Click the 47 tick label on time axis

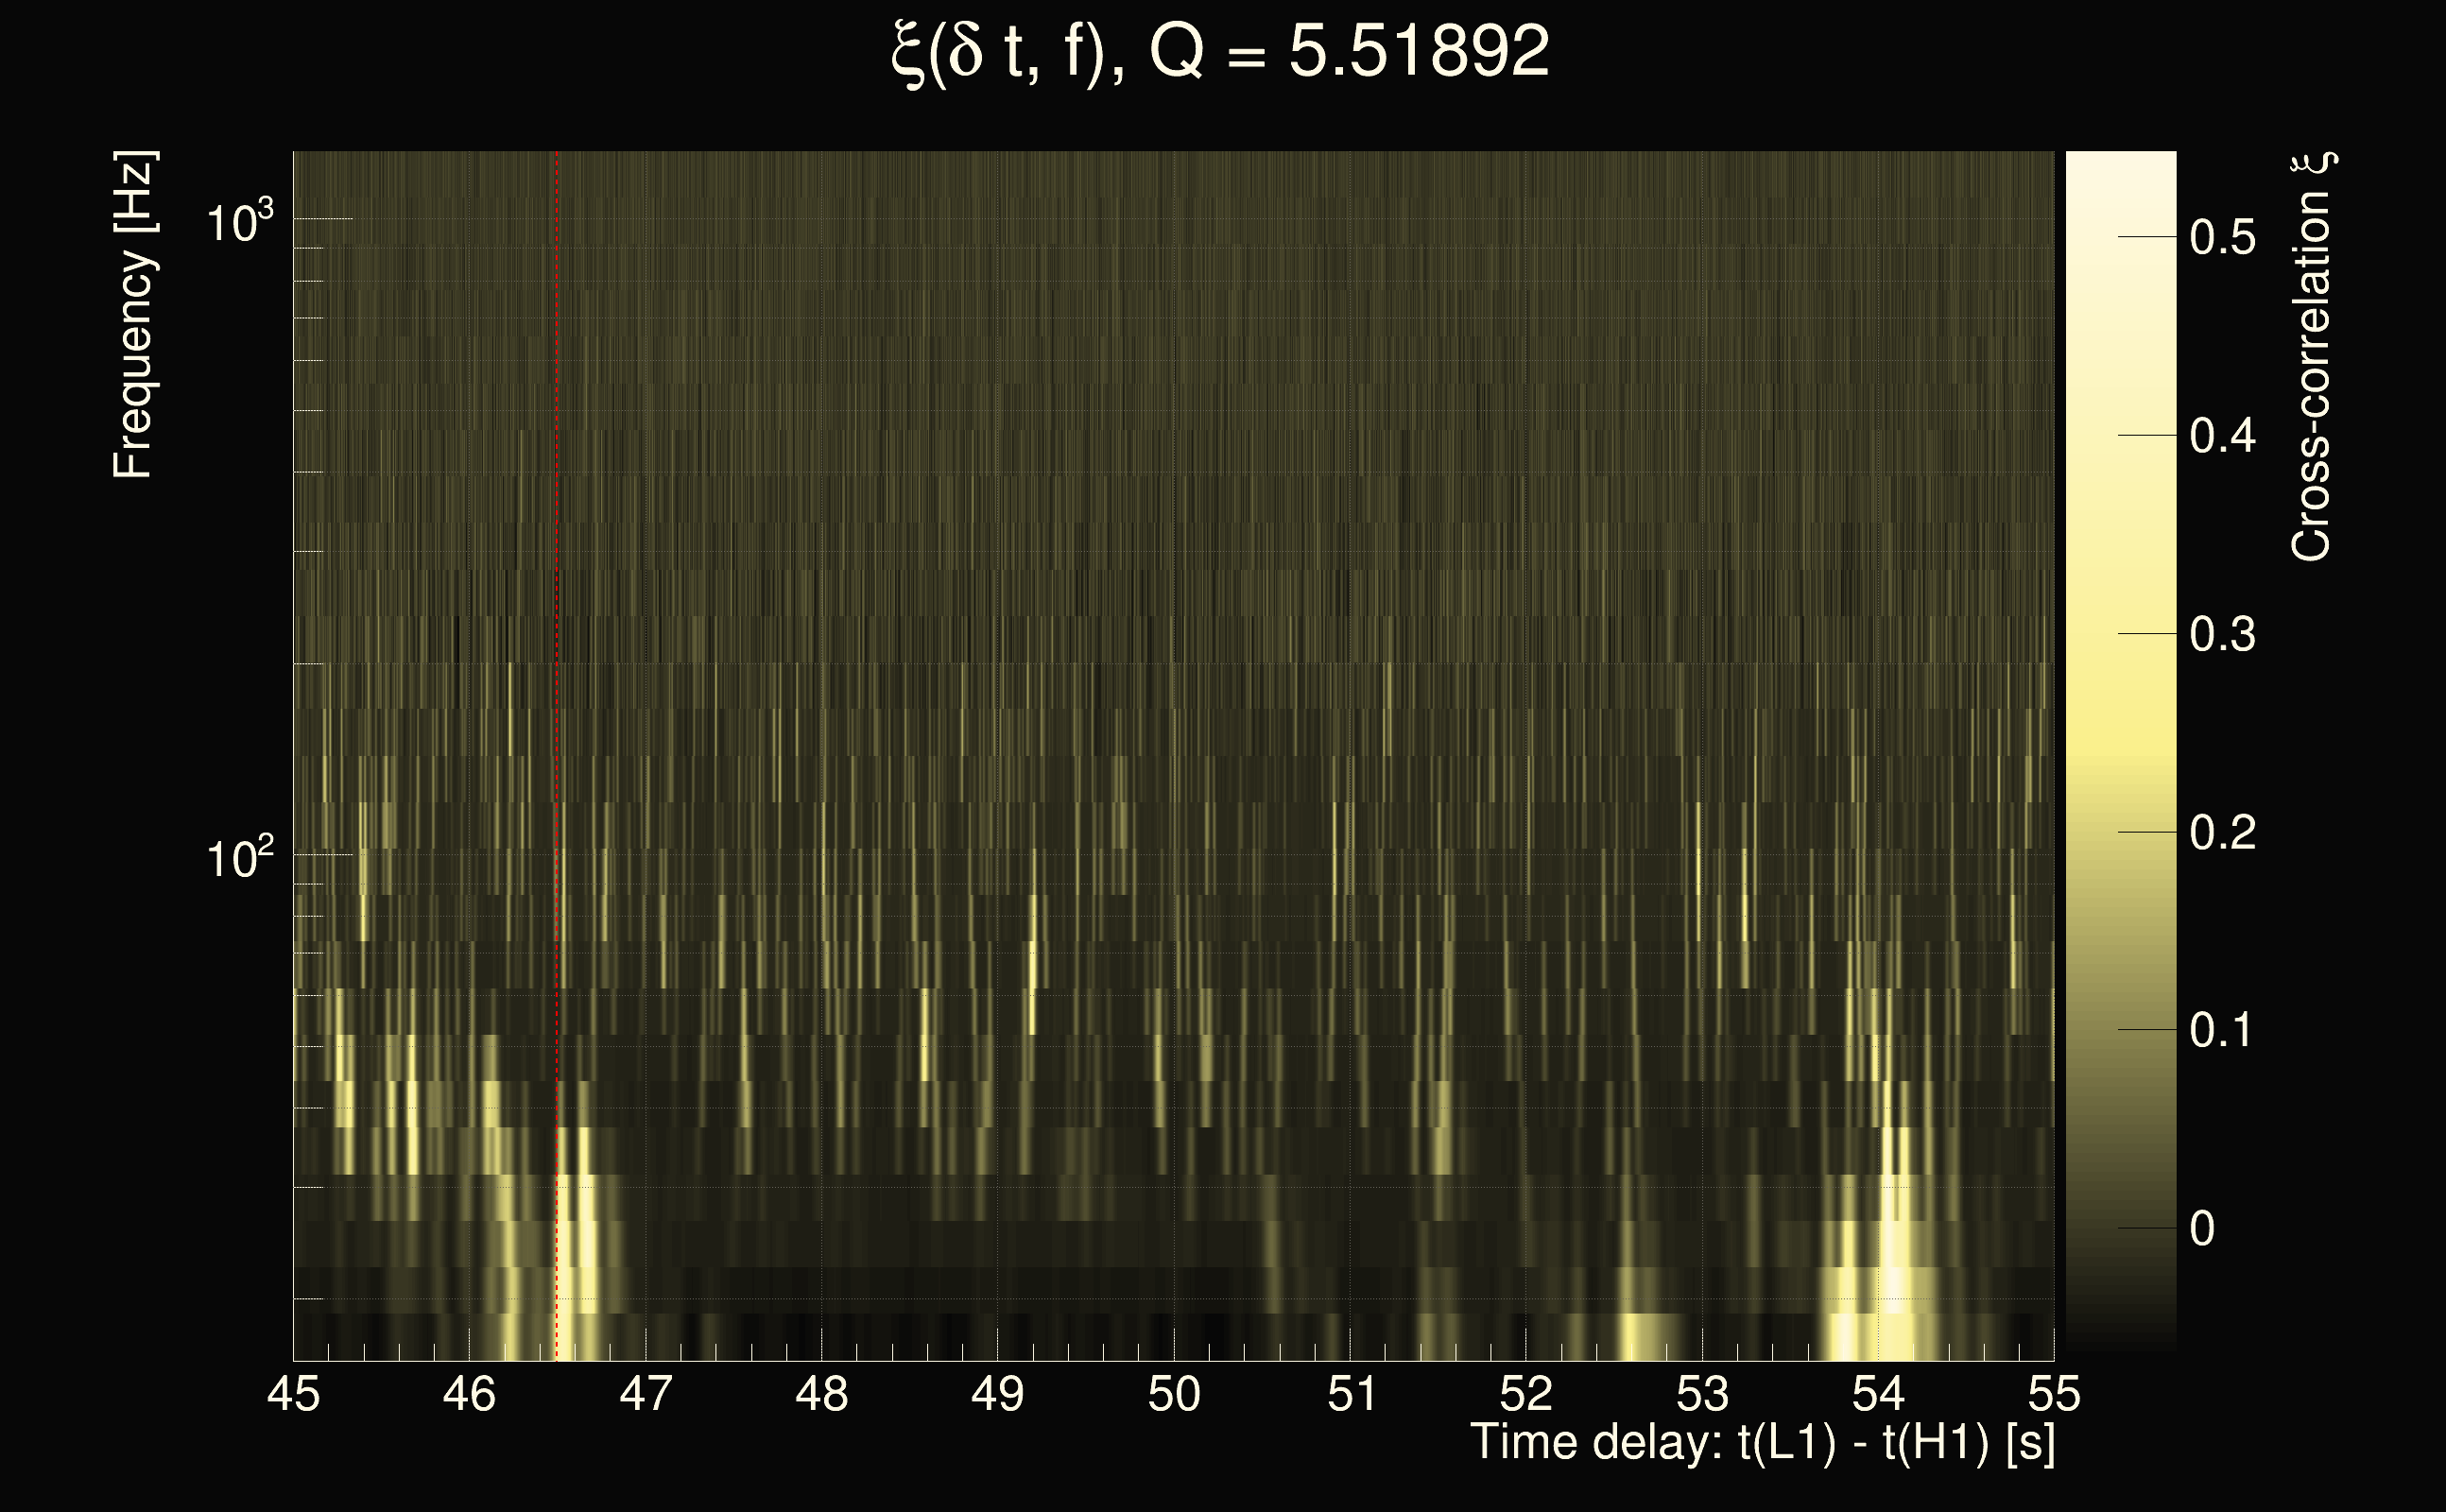click(x=646, y=1394)
